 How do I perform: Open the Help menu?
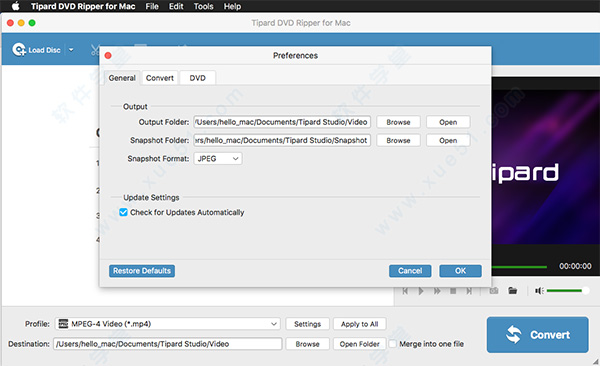coord(232,6)
